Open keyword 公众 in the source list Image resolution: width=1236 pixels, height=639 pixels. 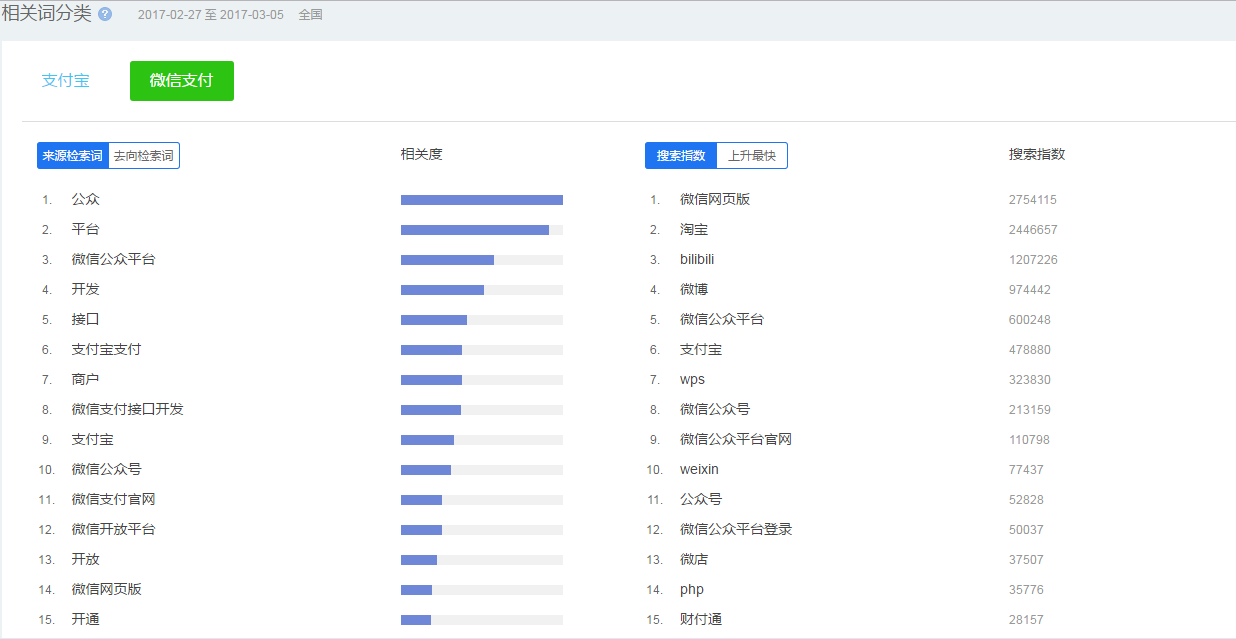tap(86, 200)
